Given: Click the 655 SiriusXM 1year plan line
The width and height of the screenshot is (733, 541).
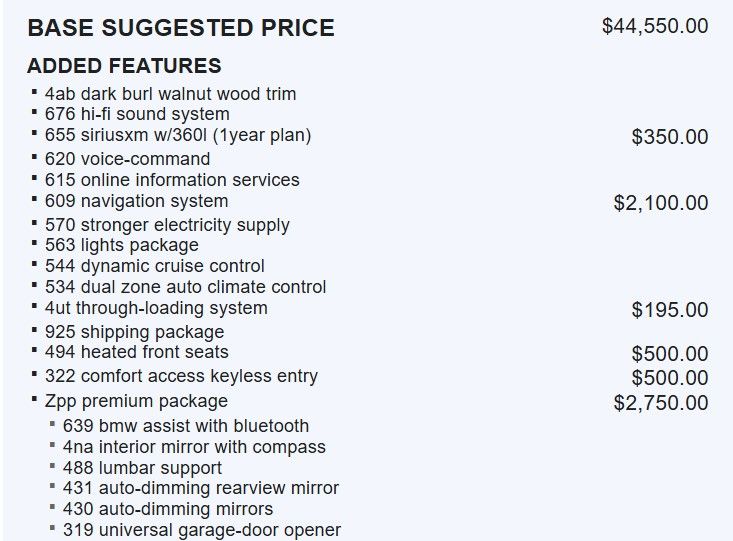Looking at the screenshot, I should [x=178, y=135].
